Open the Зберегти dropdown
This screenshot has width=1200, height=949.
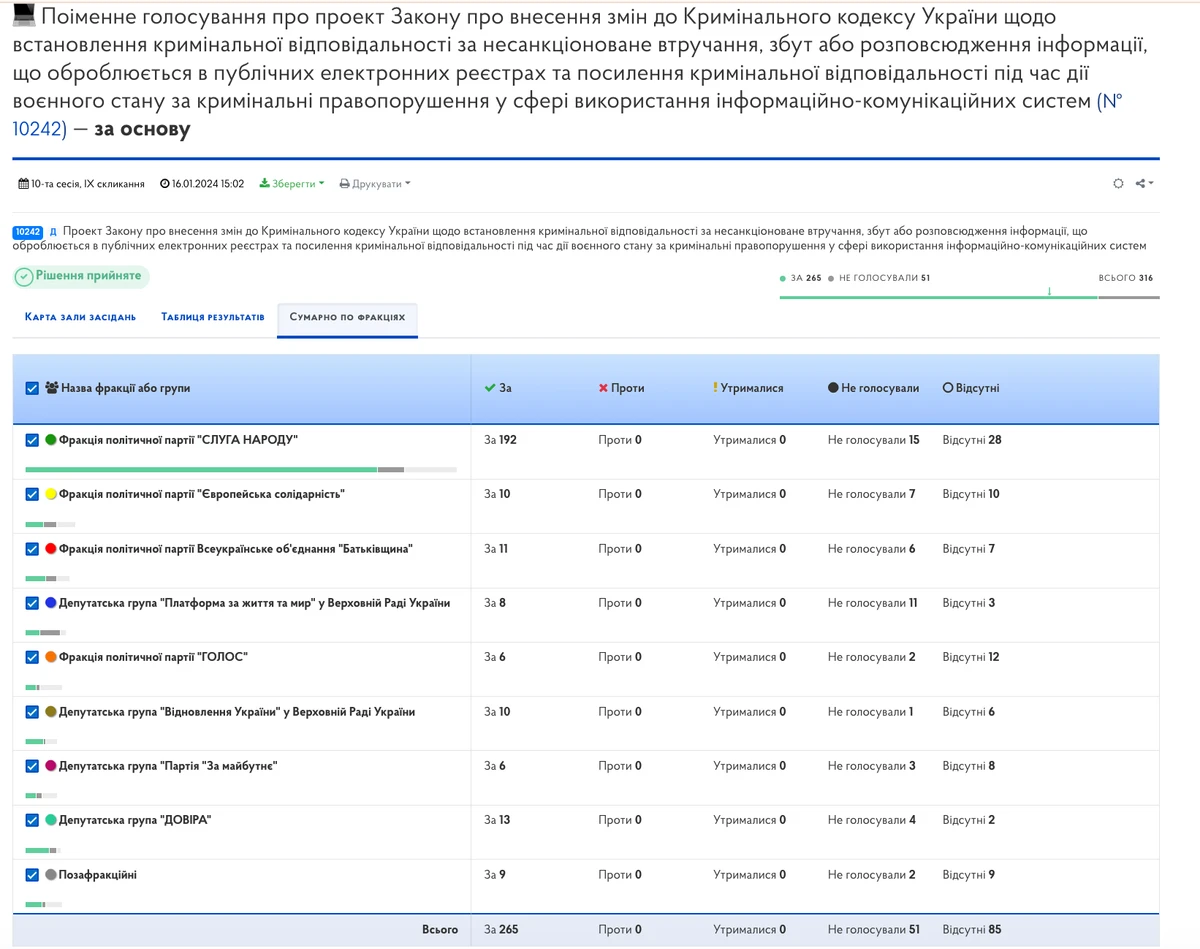click(292, 184)
